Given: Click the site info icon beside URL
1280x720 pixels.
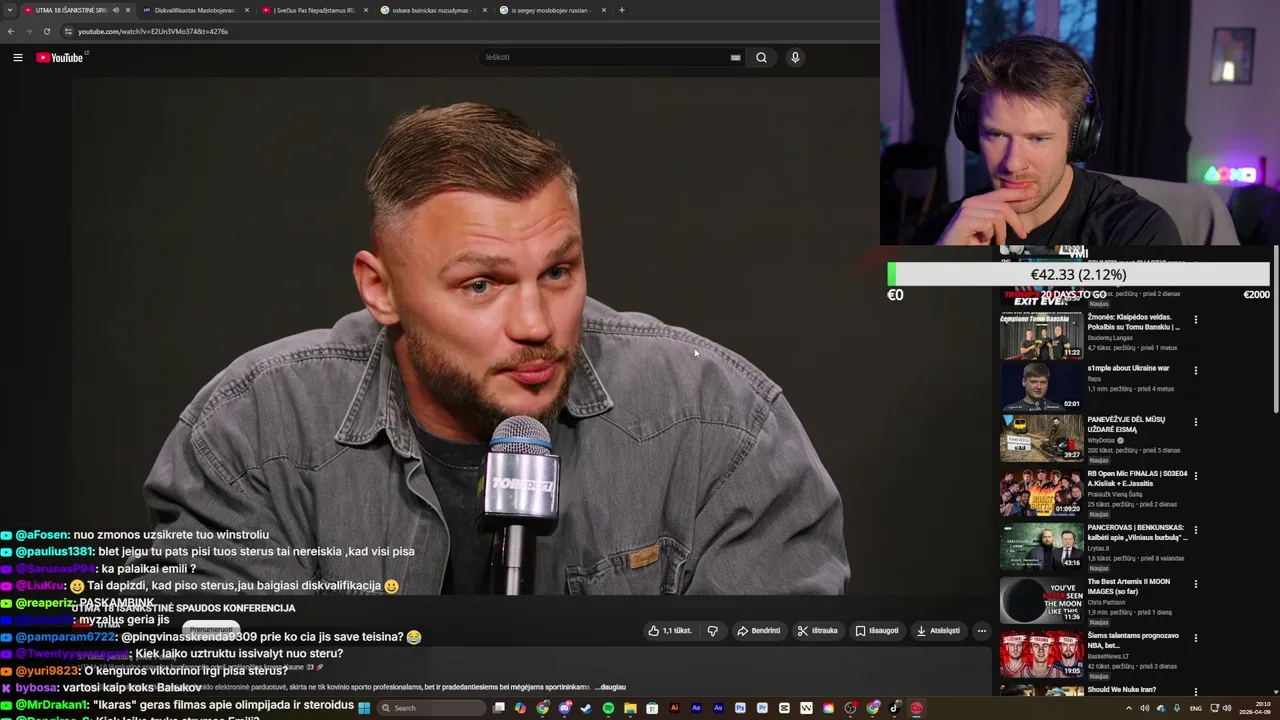Looking at the screenshot, I should click(68, 31).
